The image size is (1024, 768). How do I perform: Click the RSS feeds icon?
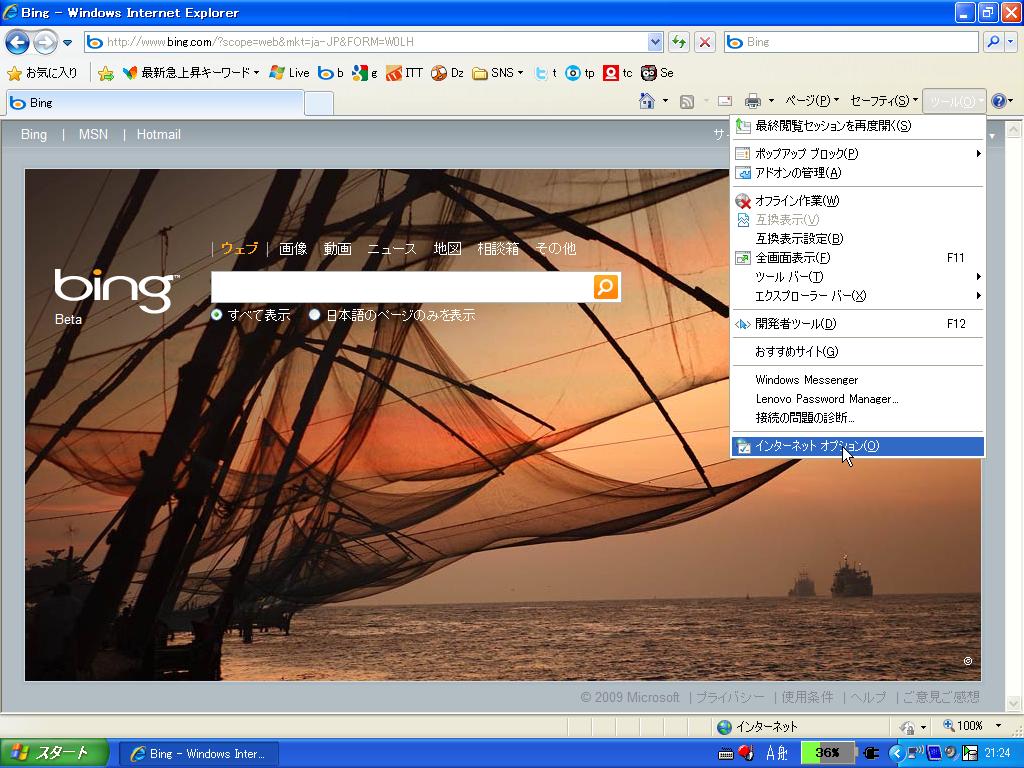(687, 101)
